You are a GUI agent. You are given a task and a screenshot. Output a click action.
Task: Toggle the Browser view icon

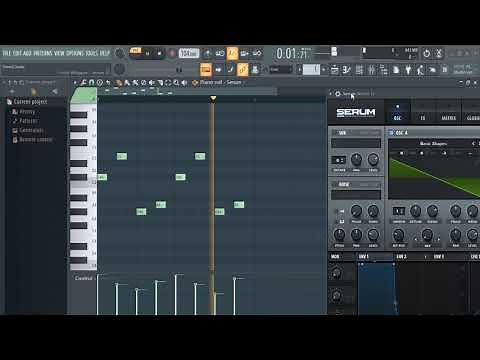(x=384, y=70)
